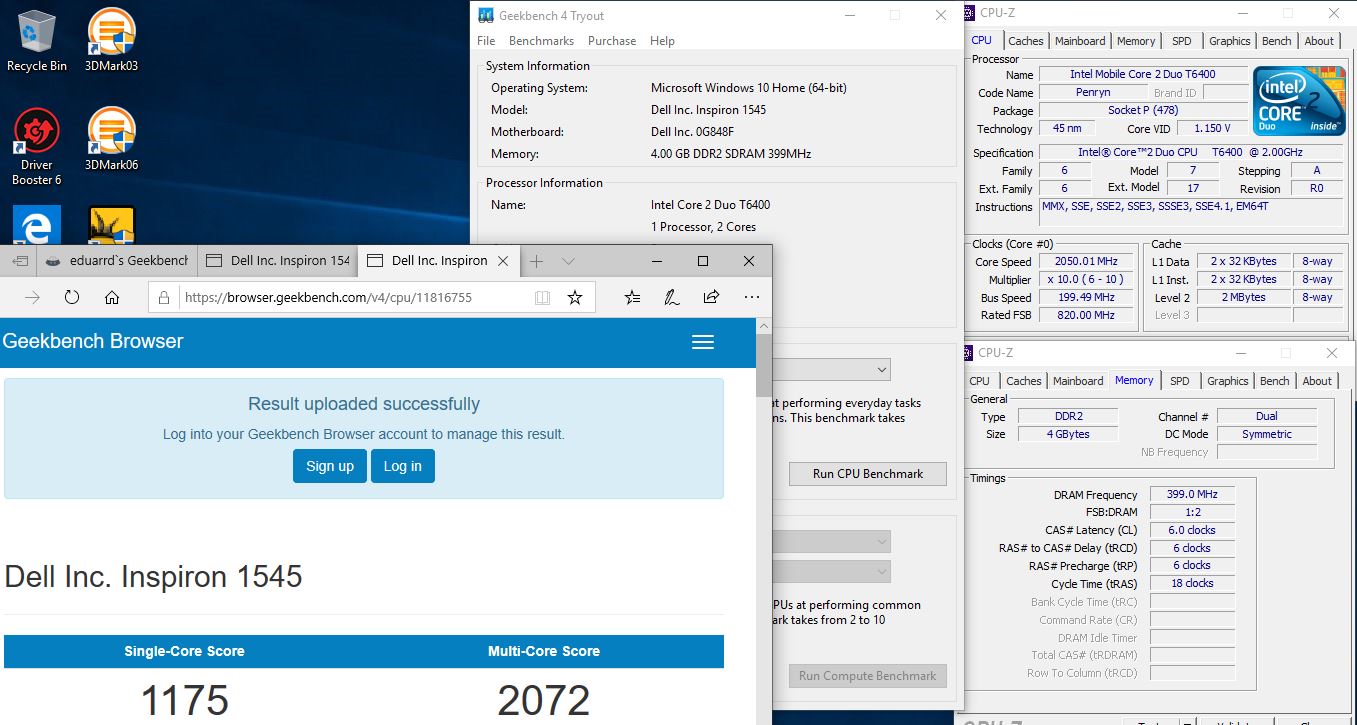Open the File menu in Geekbench
1357x725 pixels.
coord(486,41)
